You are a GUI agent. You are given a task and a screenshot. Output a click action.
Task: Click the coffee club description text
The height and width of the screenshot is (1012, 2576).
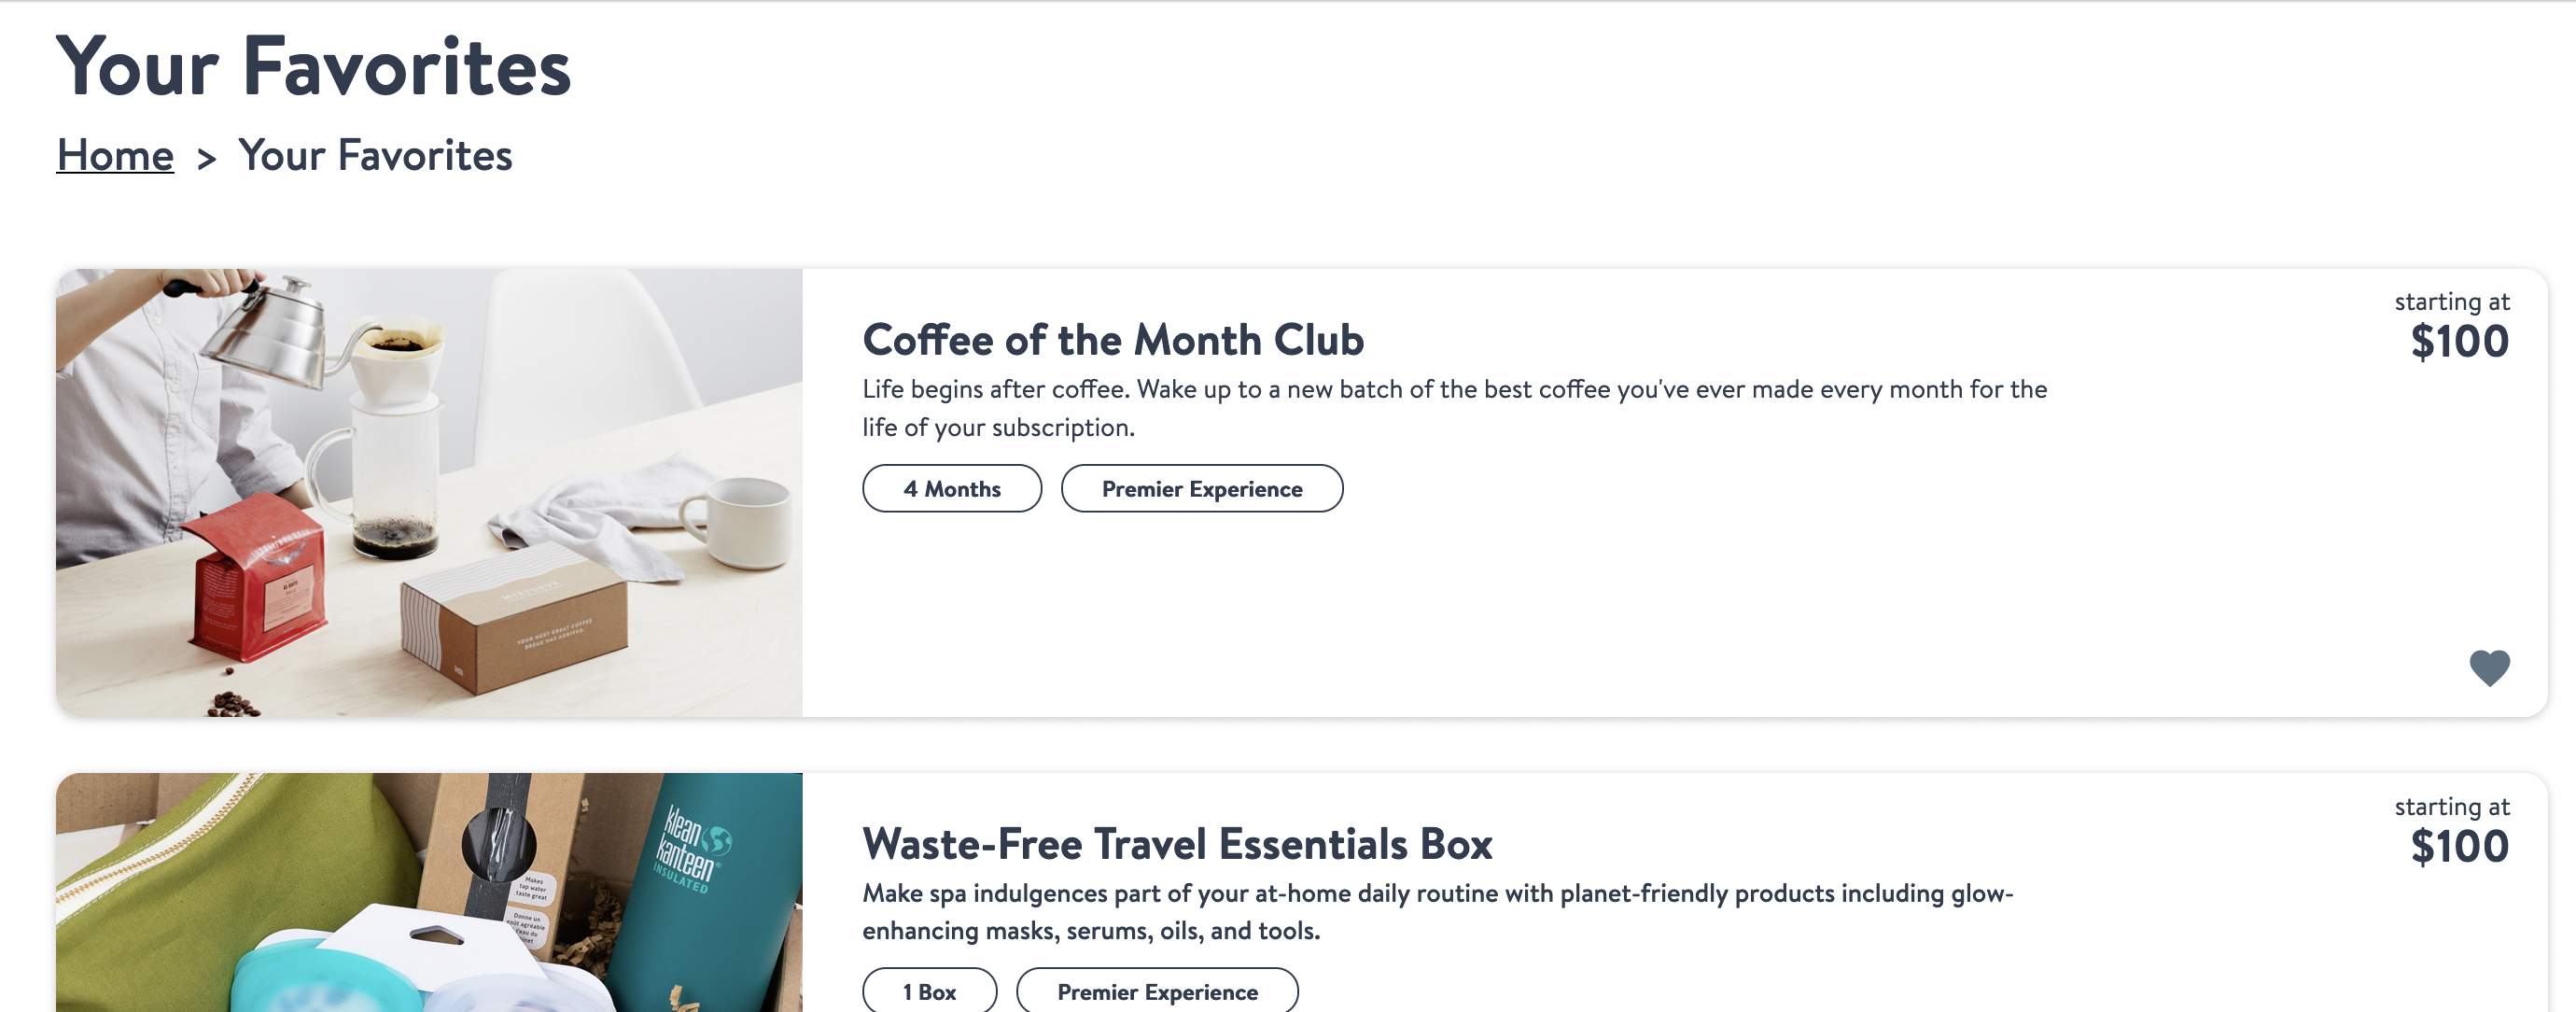click(1454, 408)
